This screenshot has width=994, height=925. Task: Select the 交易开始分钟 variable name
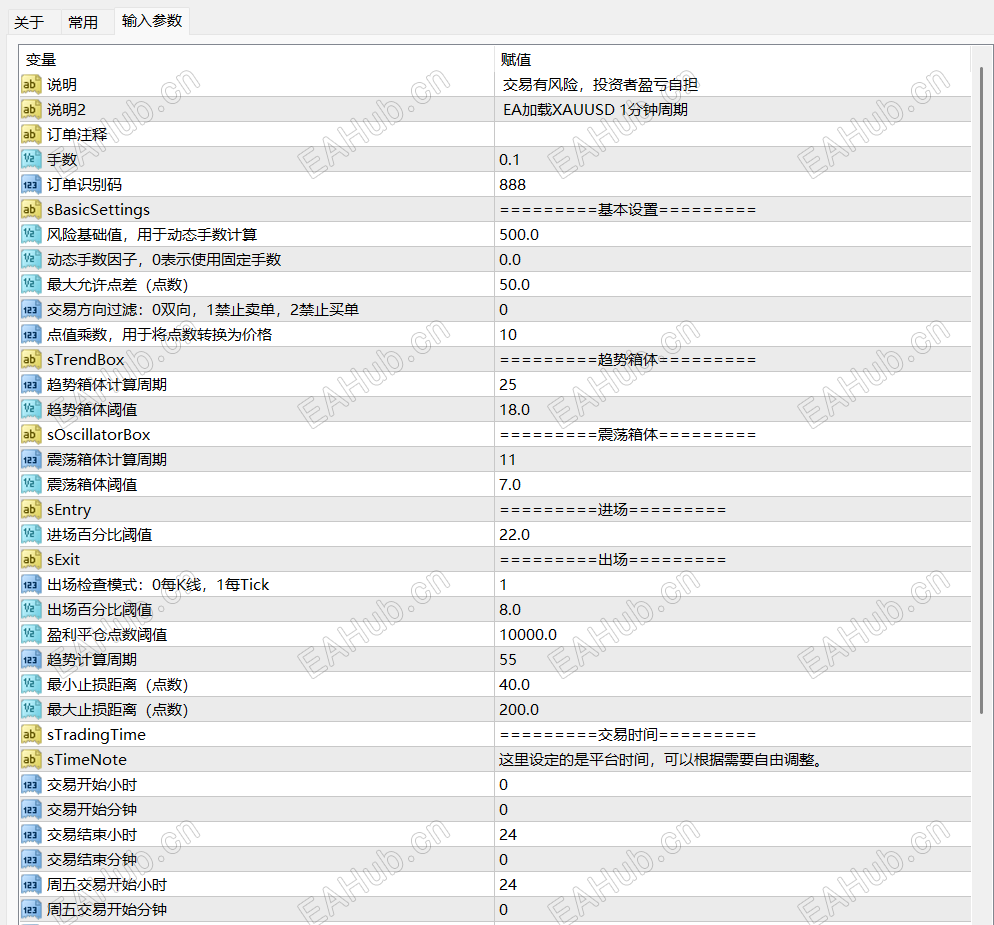pyautogui.click(x=92, y=810)
